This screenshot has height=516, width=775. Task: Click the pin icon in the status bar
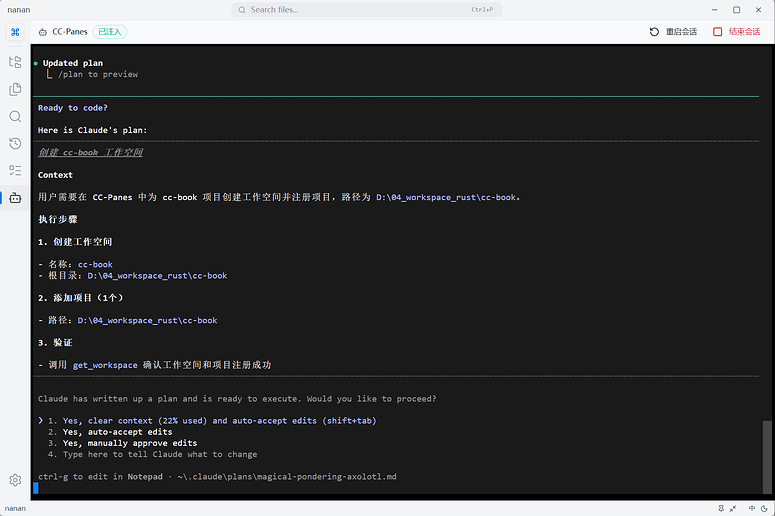click(721, 508)
